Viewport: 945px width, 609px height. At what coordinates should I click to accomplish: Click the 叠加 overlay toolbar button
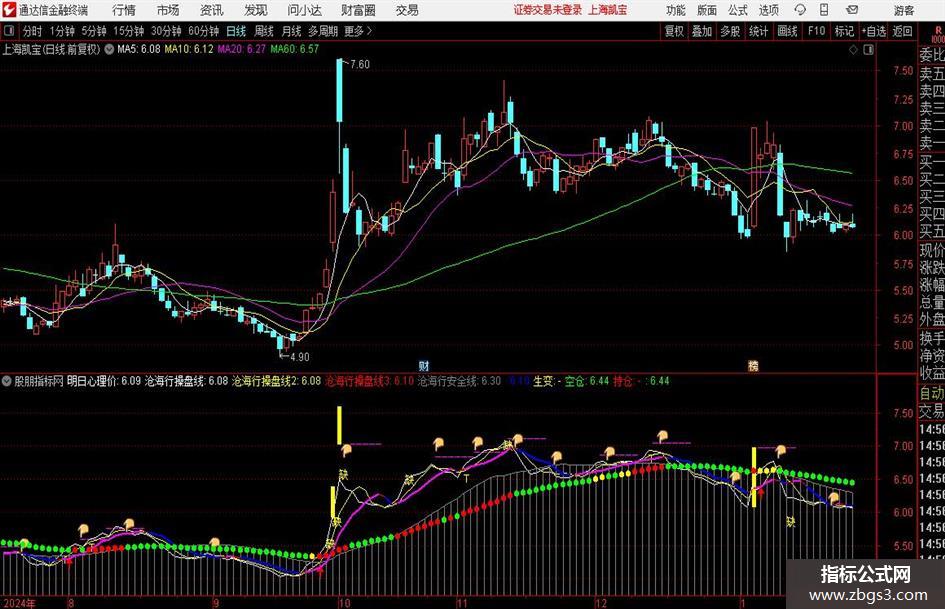tap(702, 31)
